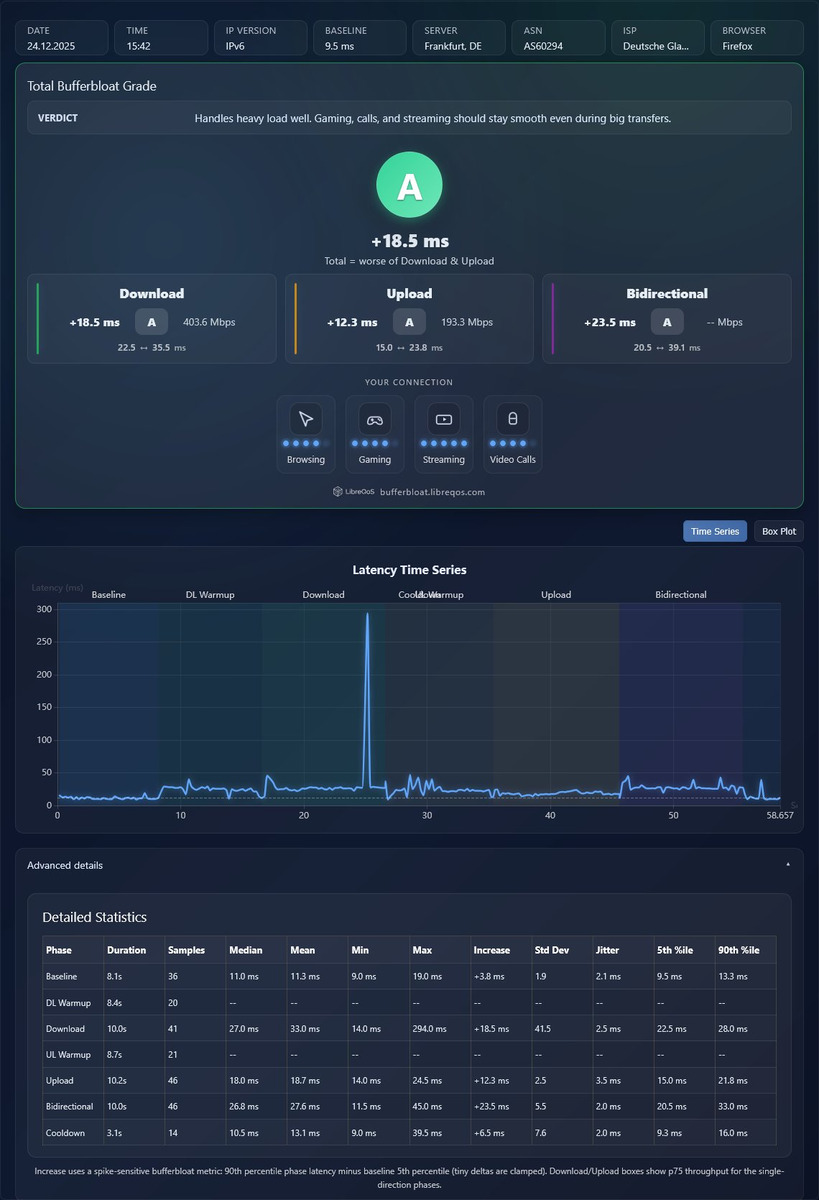The image size is (819, 1200).
Task: Click the Download grade A badge
Action: tap(152, 322)
